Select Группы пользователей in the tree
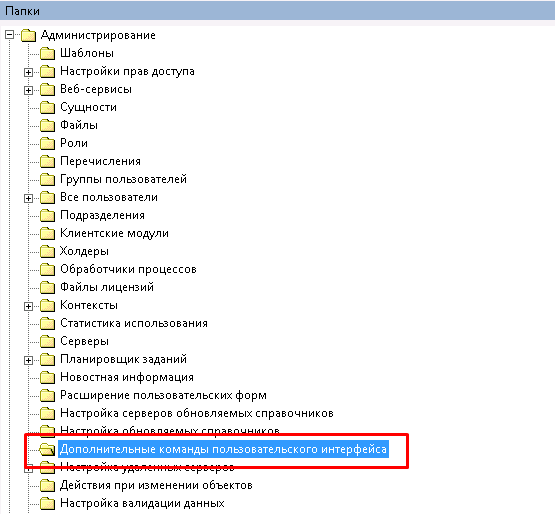This screenshot has height=514, width=555. 123,179
